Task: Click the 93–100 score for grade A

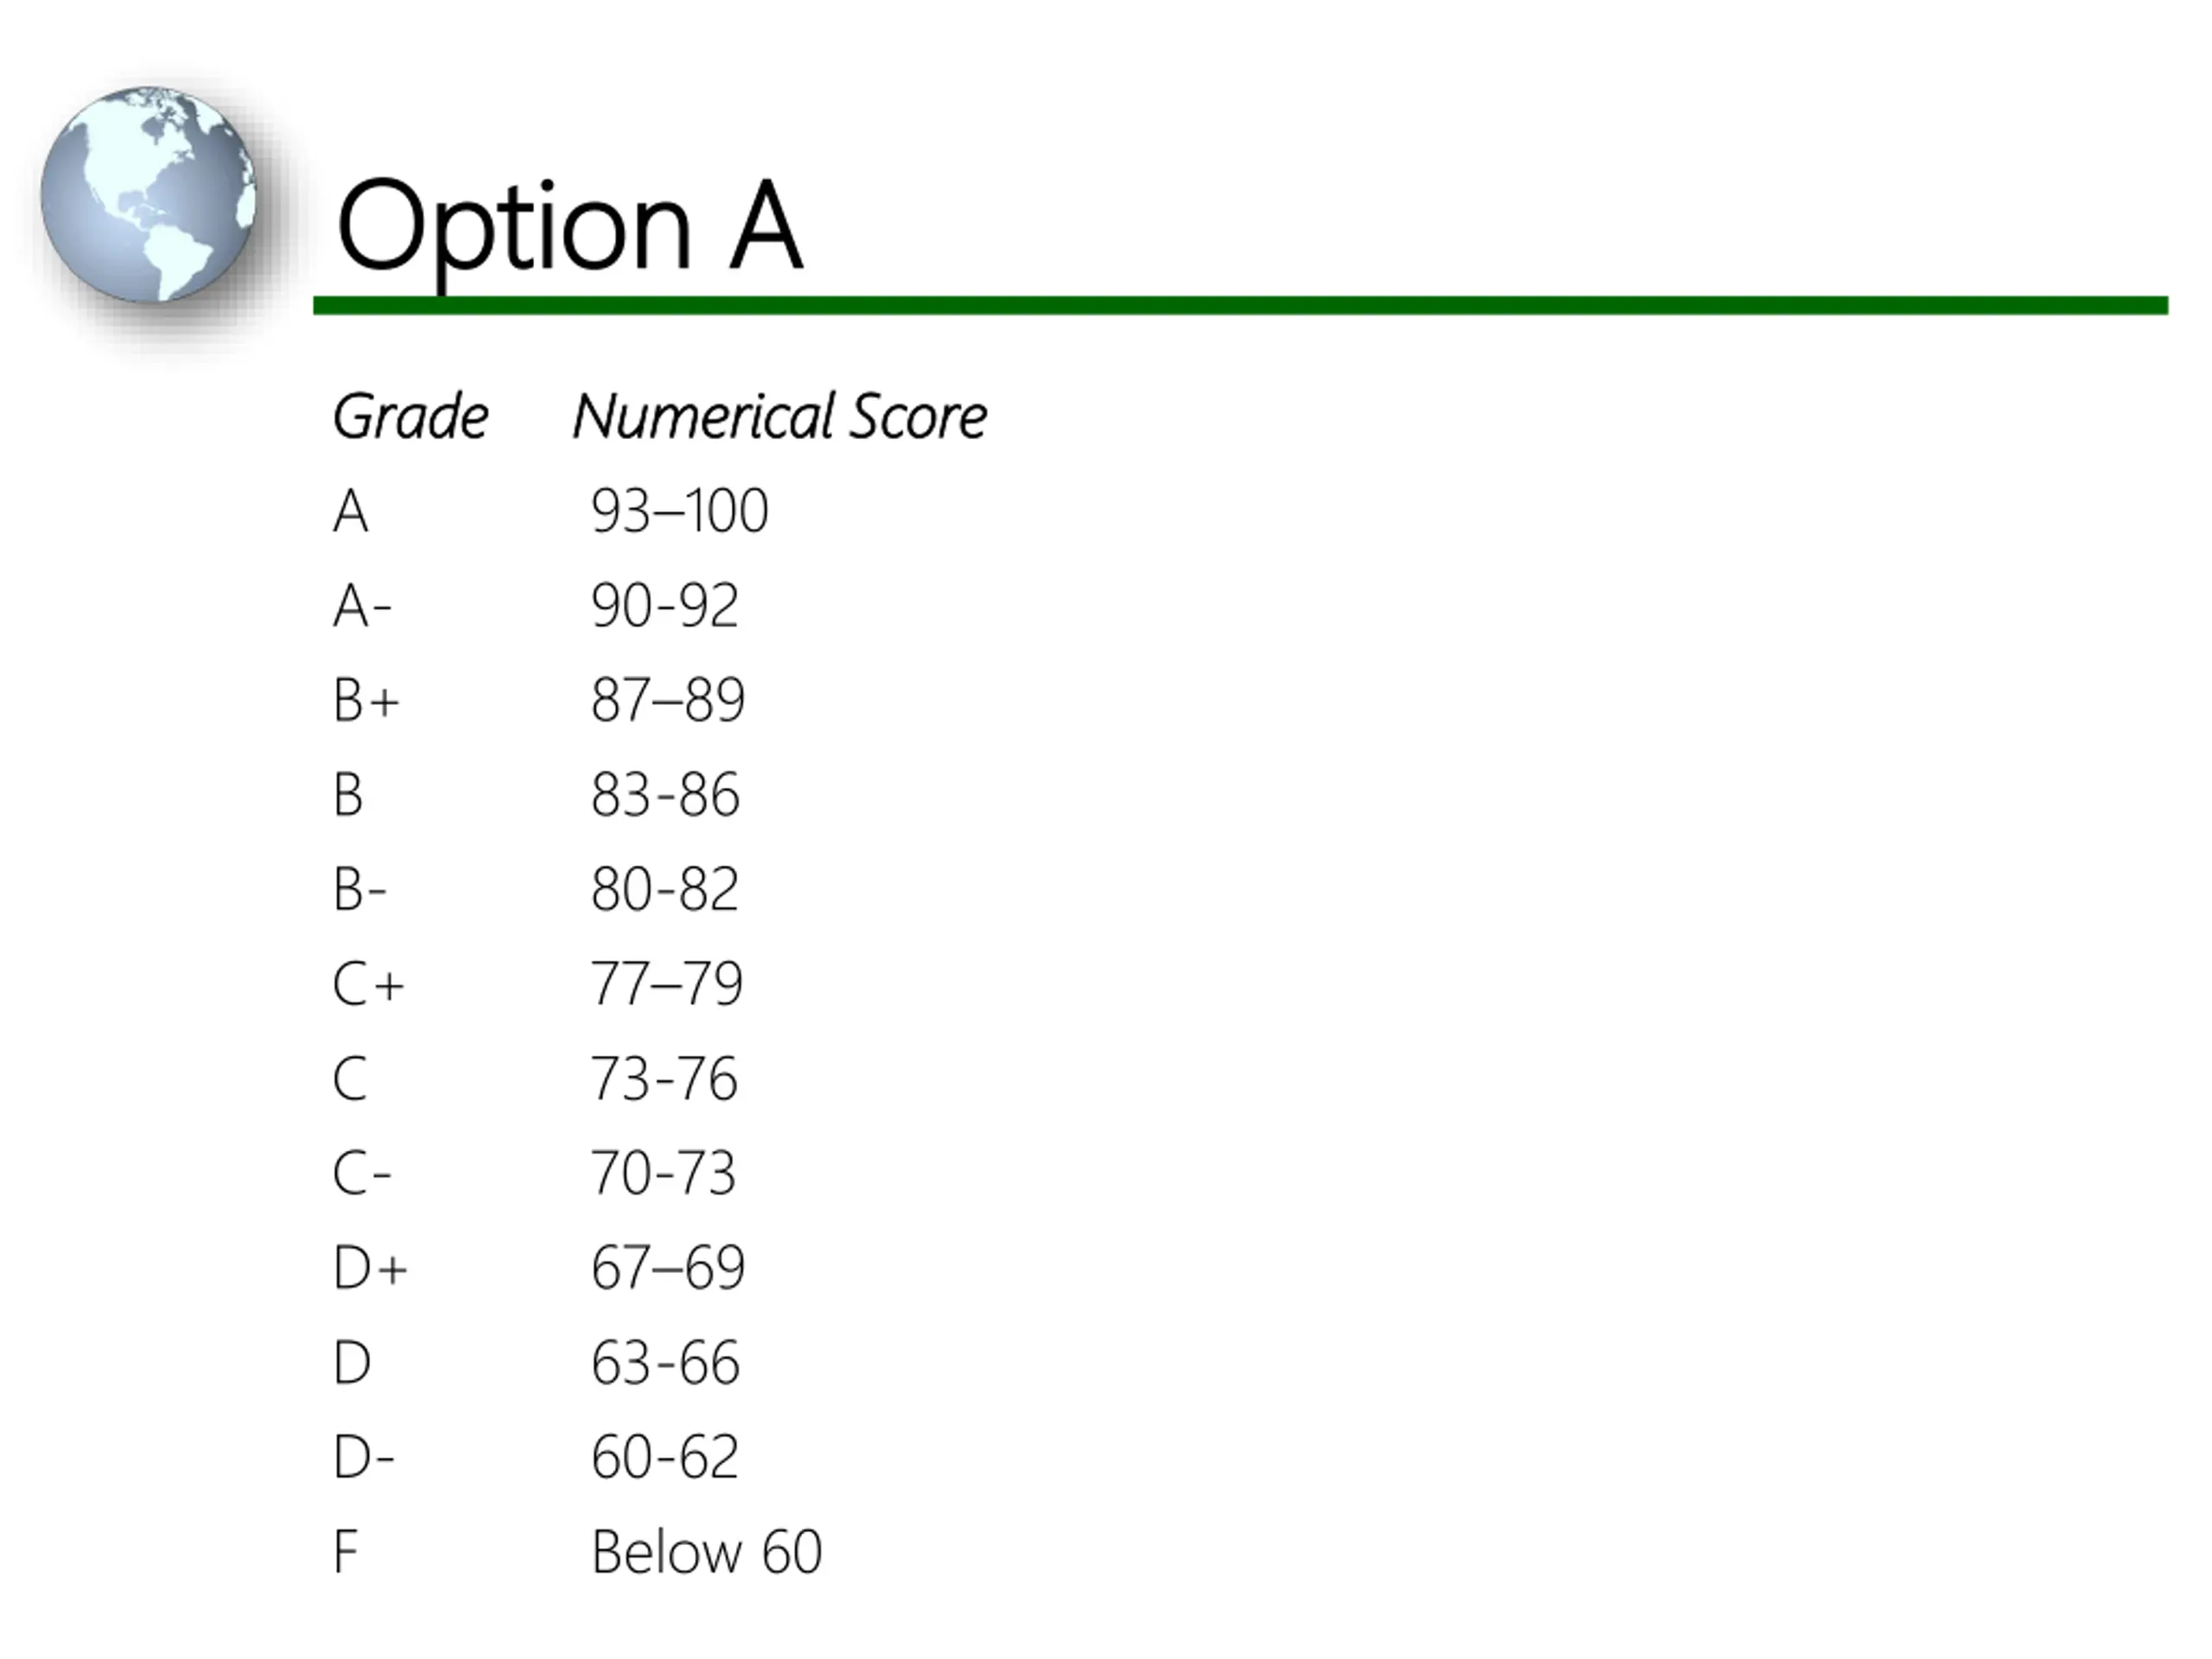Action: (680, 511)
